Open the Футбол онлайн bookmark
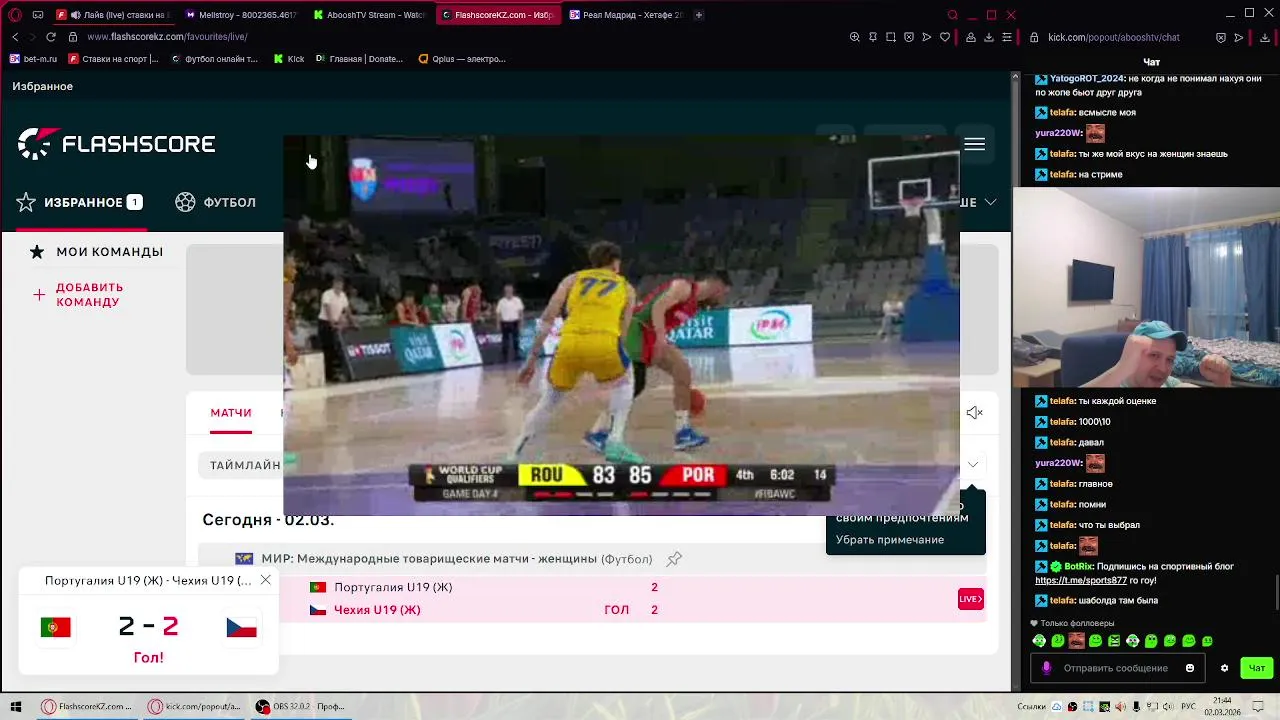 click(214, 59)
